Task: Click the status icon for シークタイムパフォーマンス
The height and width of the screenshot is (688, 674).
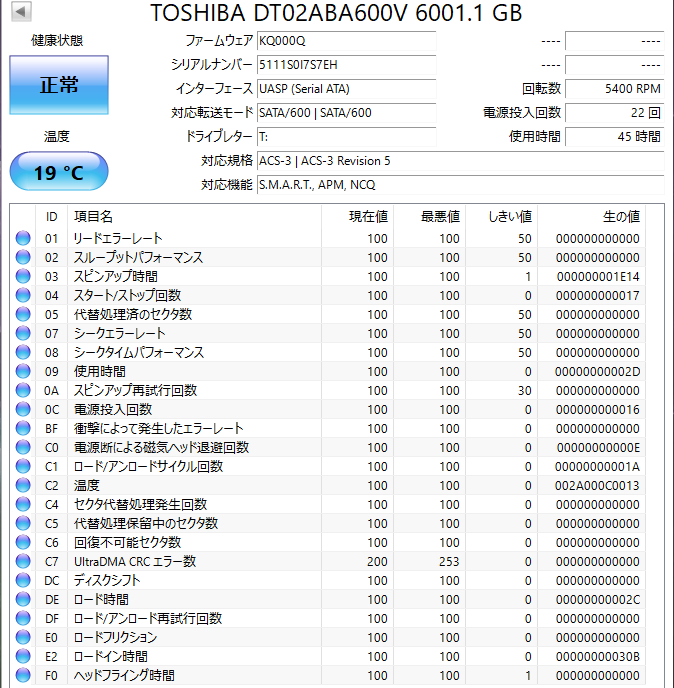Action: pyautogui.click(x=23, y=352)
